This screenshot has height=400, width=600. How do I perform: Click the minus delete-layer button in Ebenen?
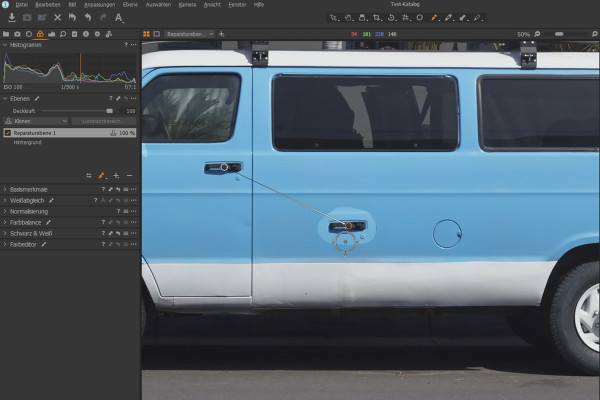(x=129, y=176)
